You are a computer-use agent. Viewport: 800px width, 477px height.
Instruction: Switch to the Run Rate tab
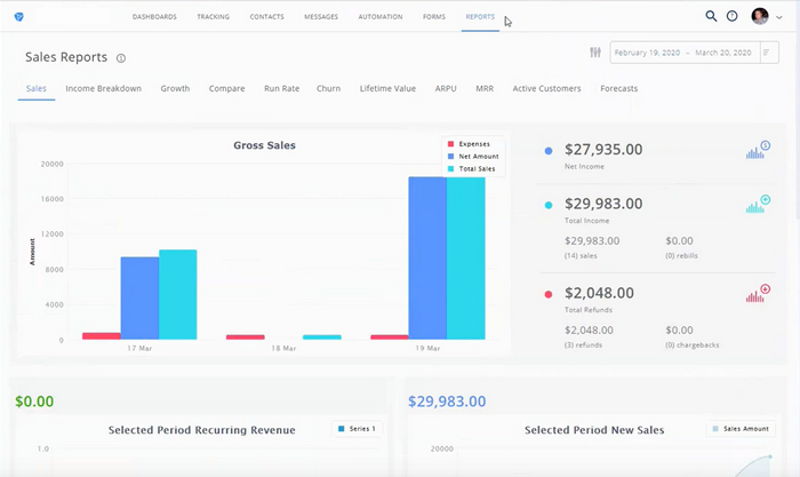tap(282, 88)
